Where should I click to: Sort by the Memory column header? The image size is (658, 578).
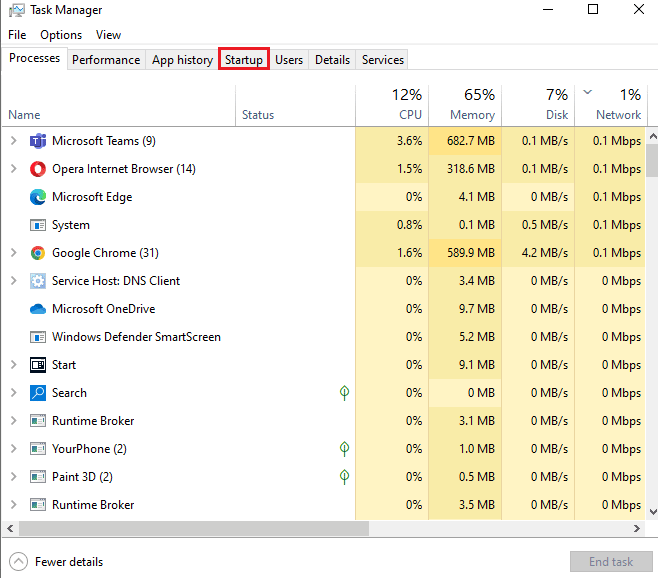coord(465,105)
